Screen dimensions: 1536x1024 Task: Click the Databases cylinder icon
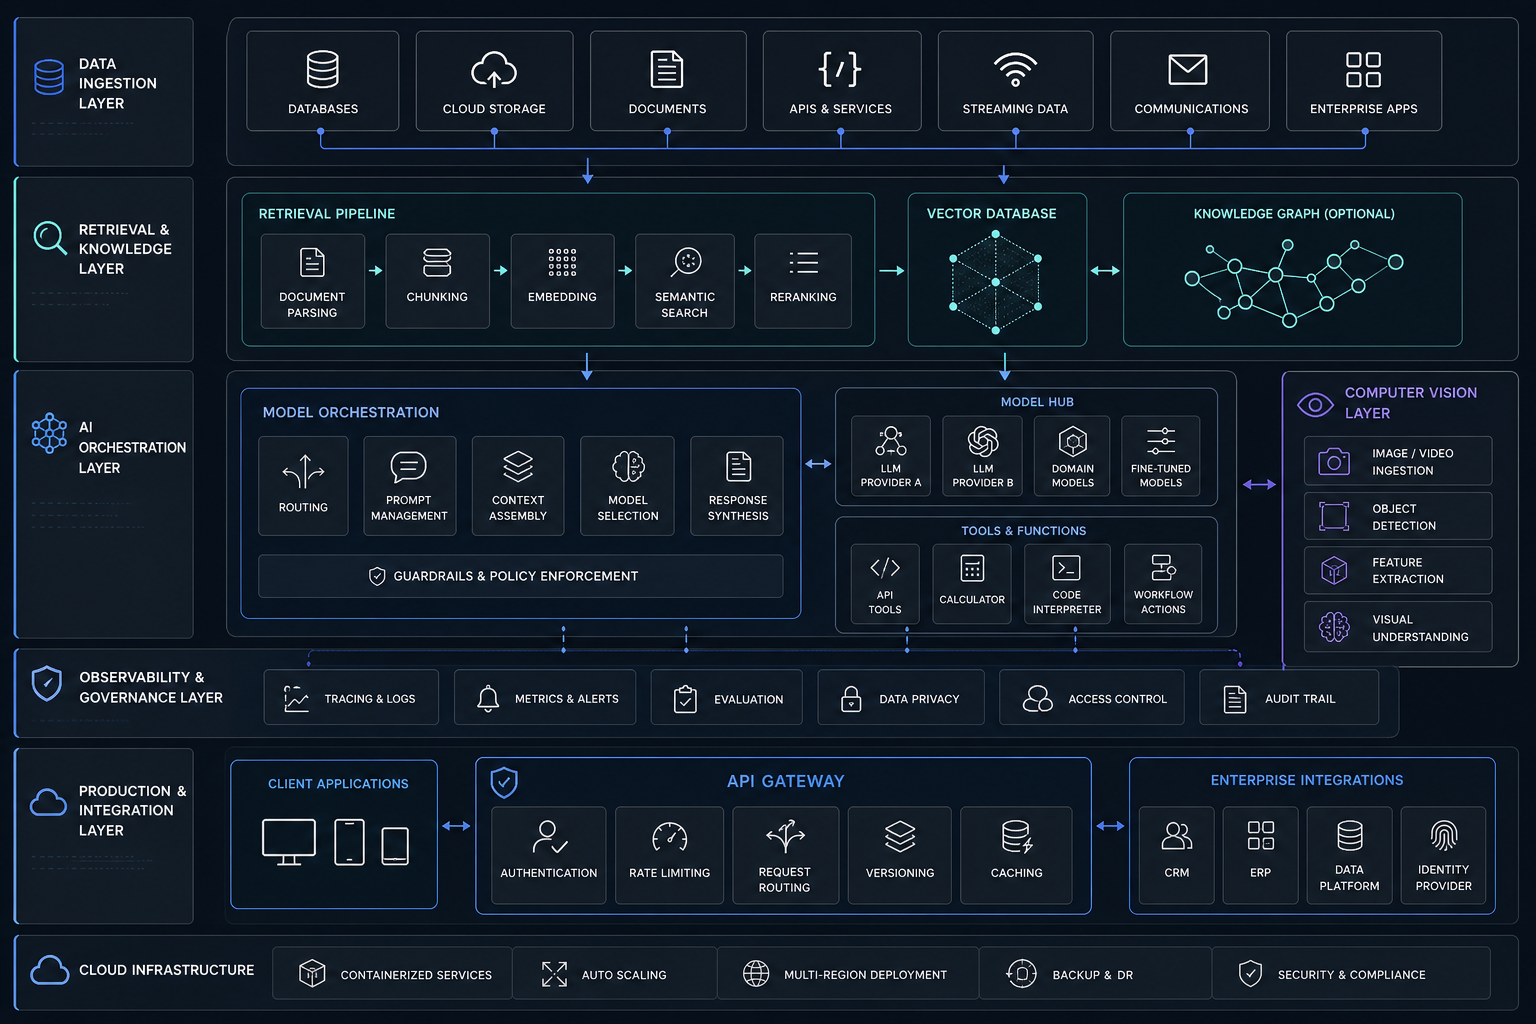pos(322,69)
